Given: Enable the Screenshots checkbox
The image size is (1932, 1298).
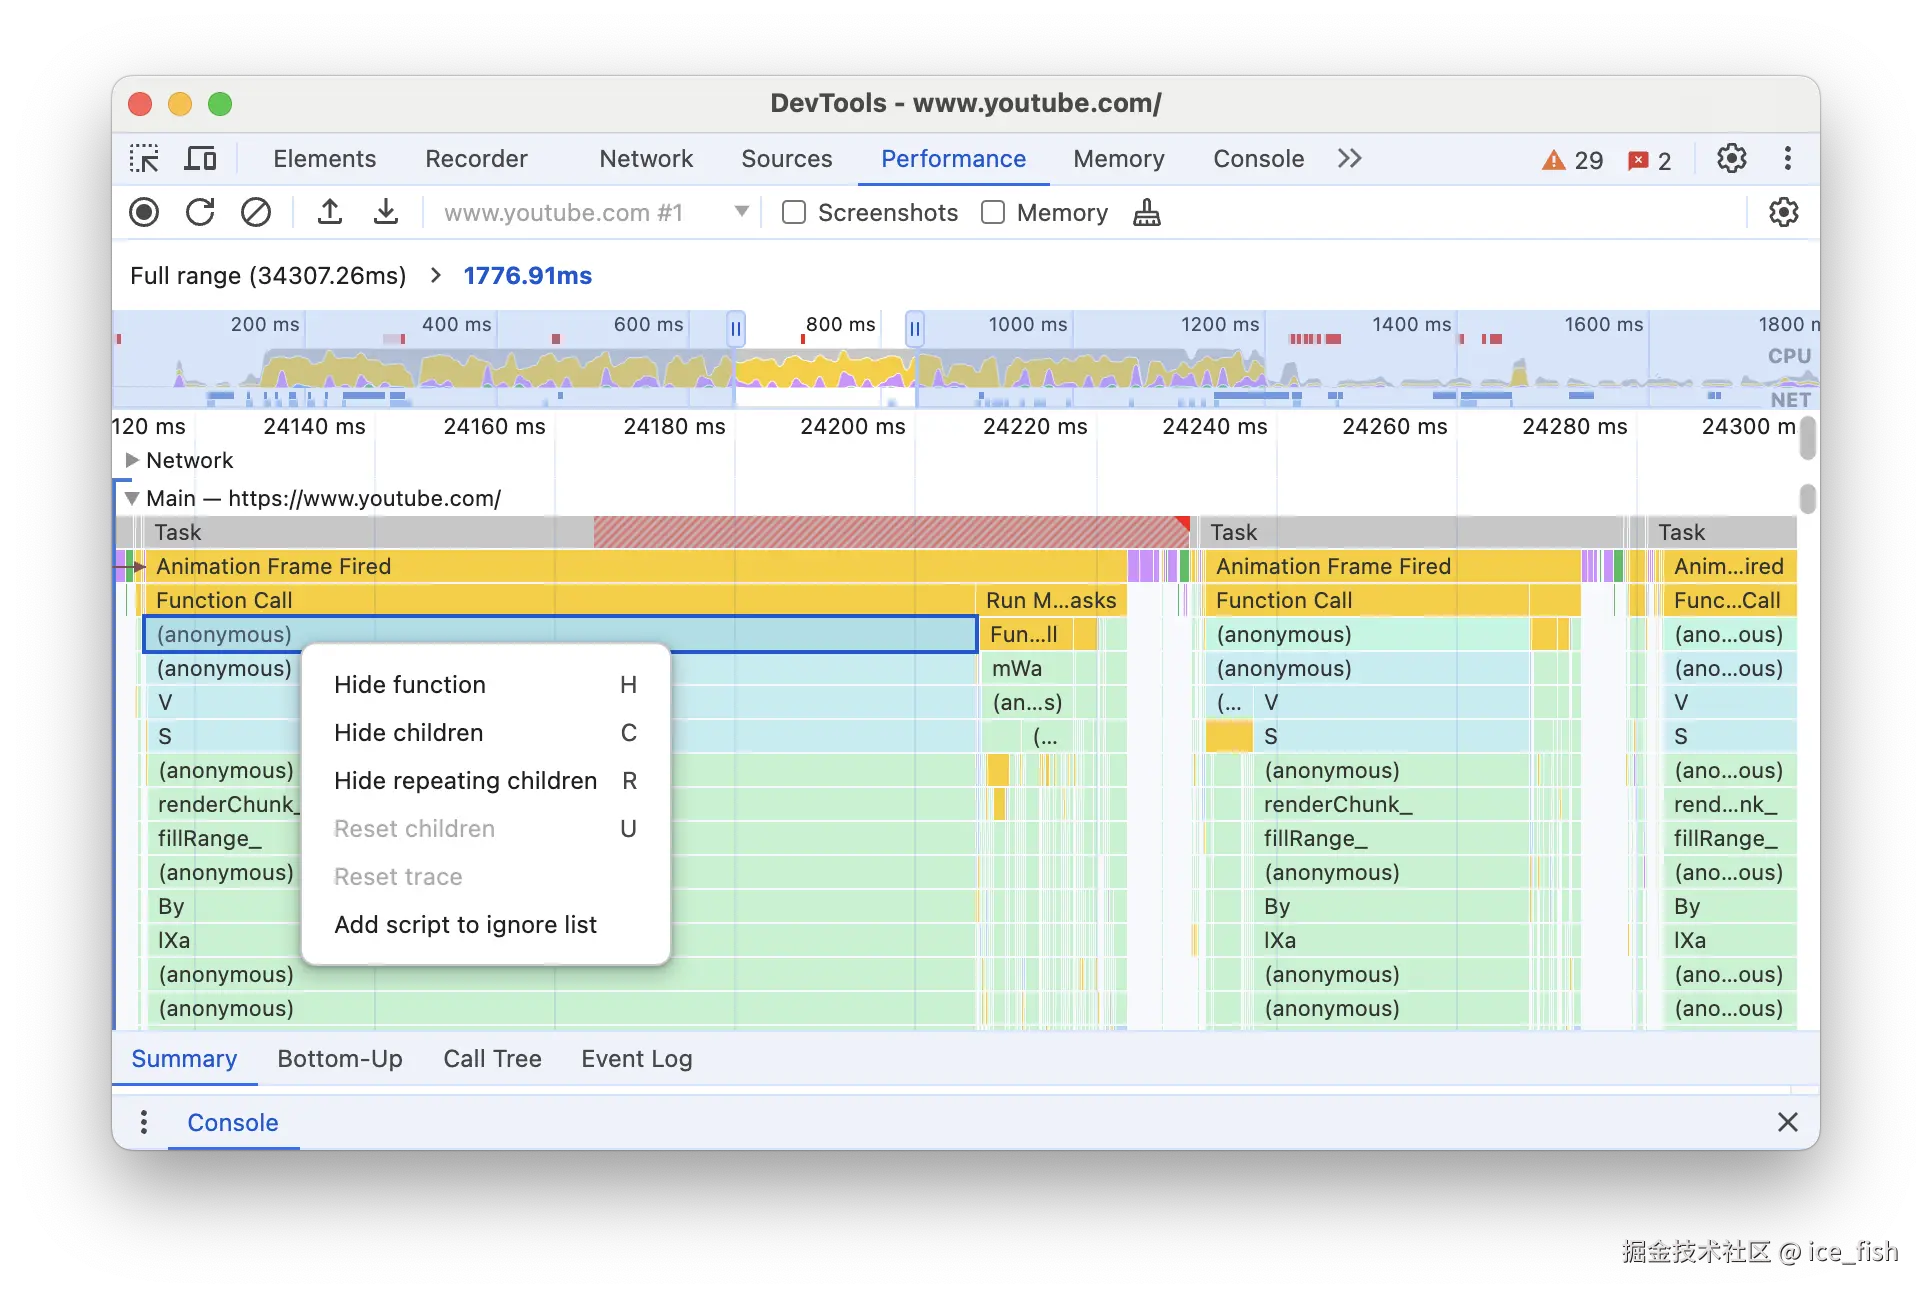Looking at the screenshot, I should pos(794,212).
